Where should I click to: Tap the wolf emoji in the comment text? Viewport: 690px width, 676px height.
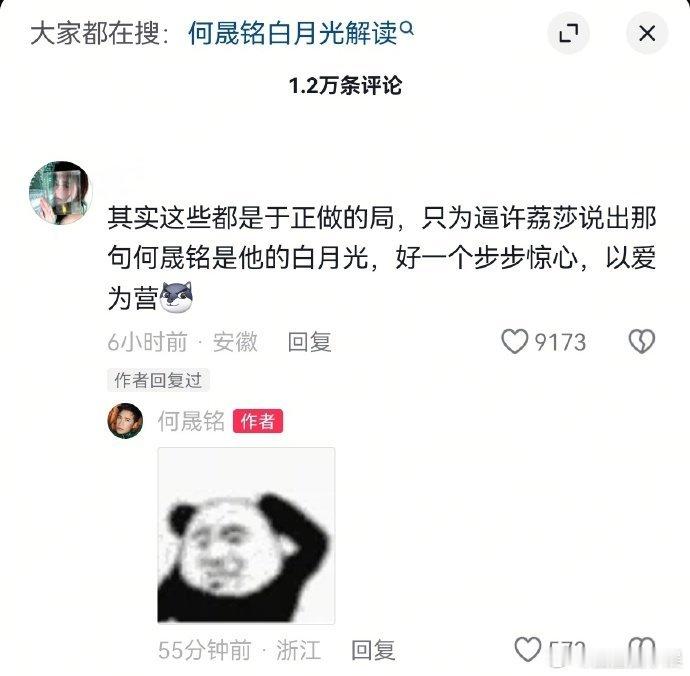point(176,297)
